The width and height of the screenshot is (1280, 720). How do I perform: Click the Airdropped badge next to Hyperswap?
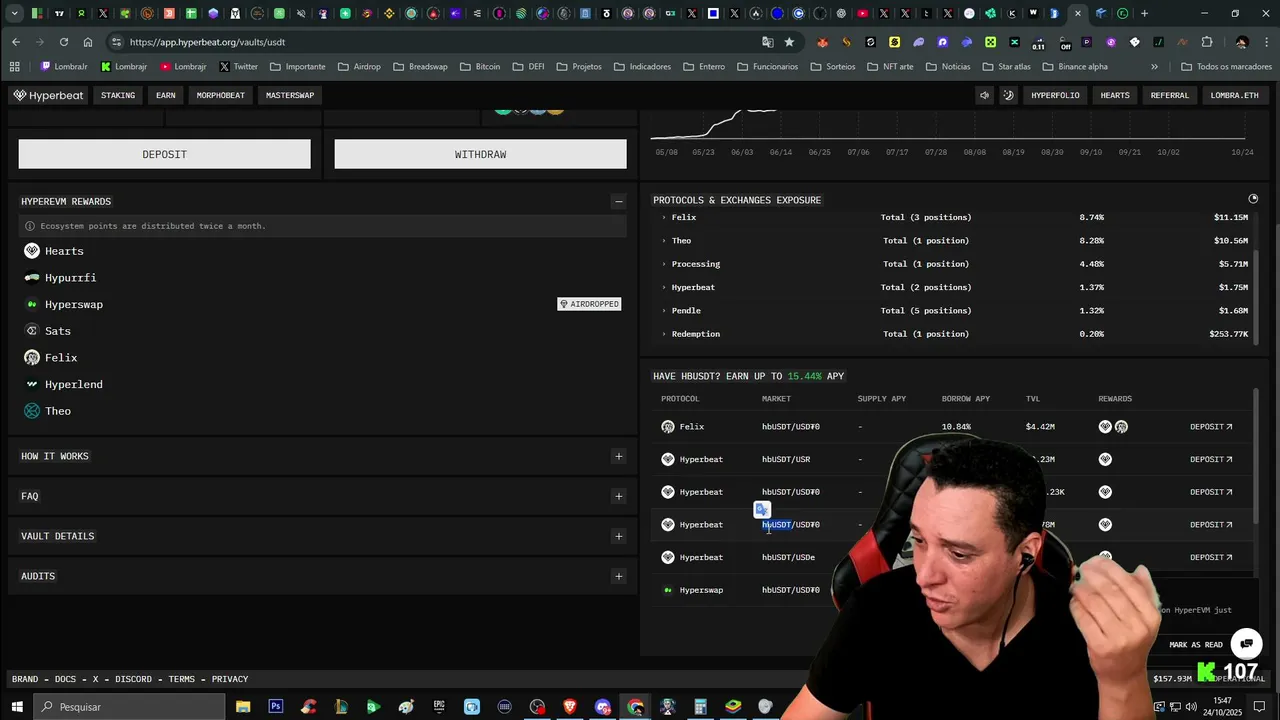point(590,304)
